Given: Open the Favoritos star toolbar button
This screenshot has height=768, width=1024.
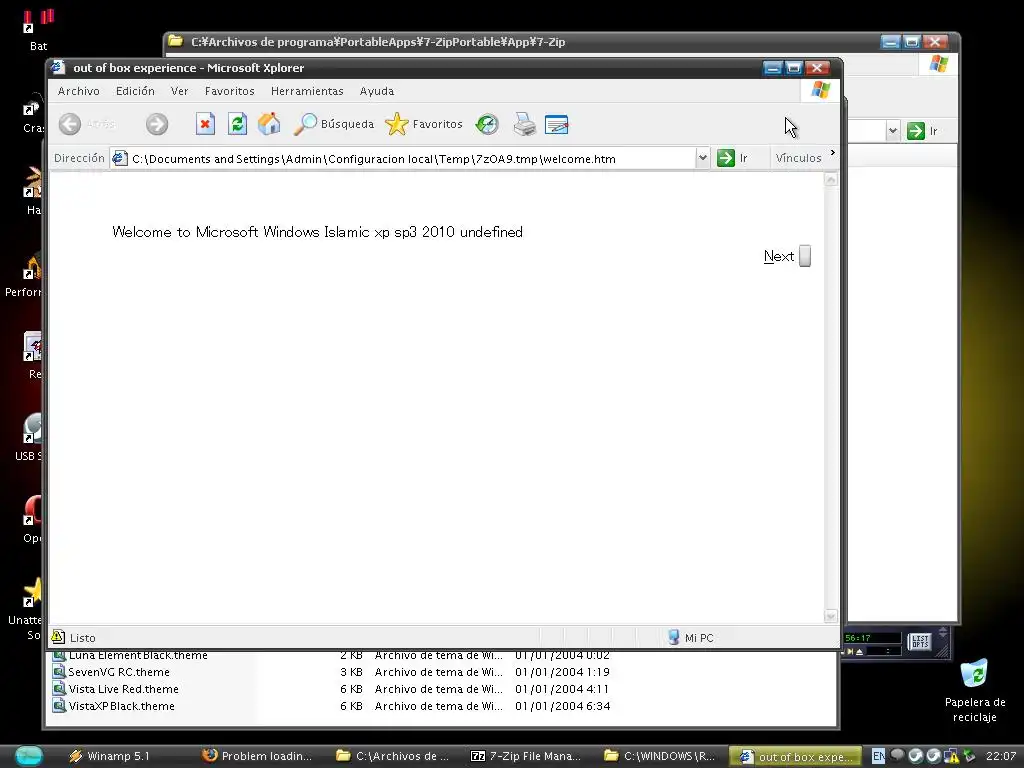Looking at the screenshot, I should (x=424, y=124).
